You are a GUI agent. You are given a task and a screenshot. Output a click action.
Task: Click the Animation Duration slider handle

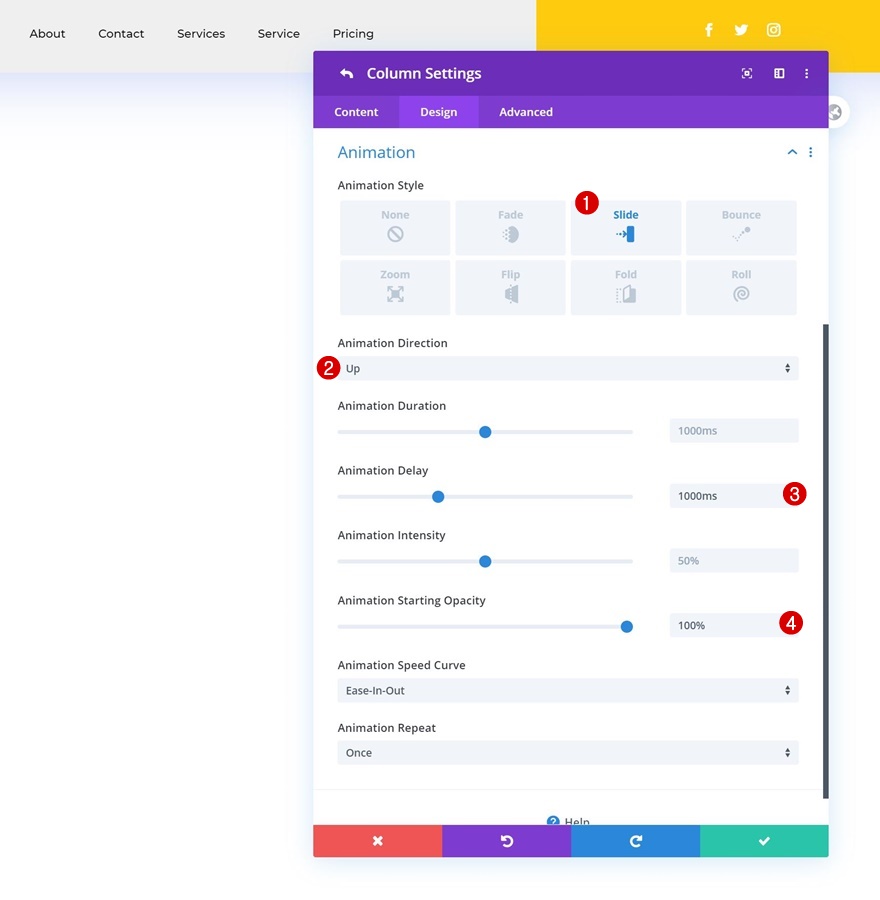coord(485,432)
